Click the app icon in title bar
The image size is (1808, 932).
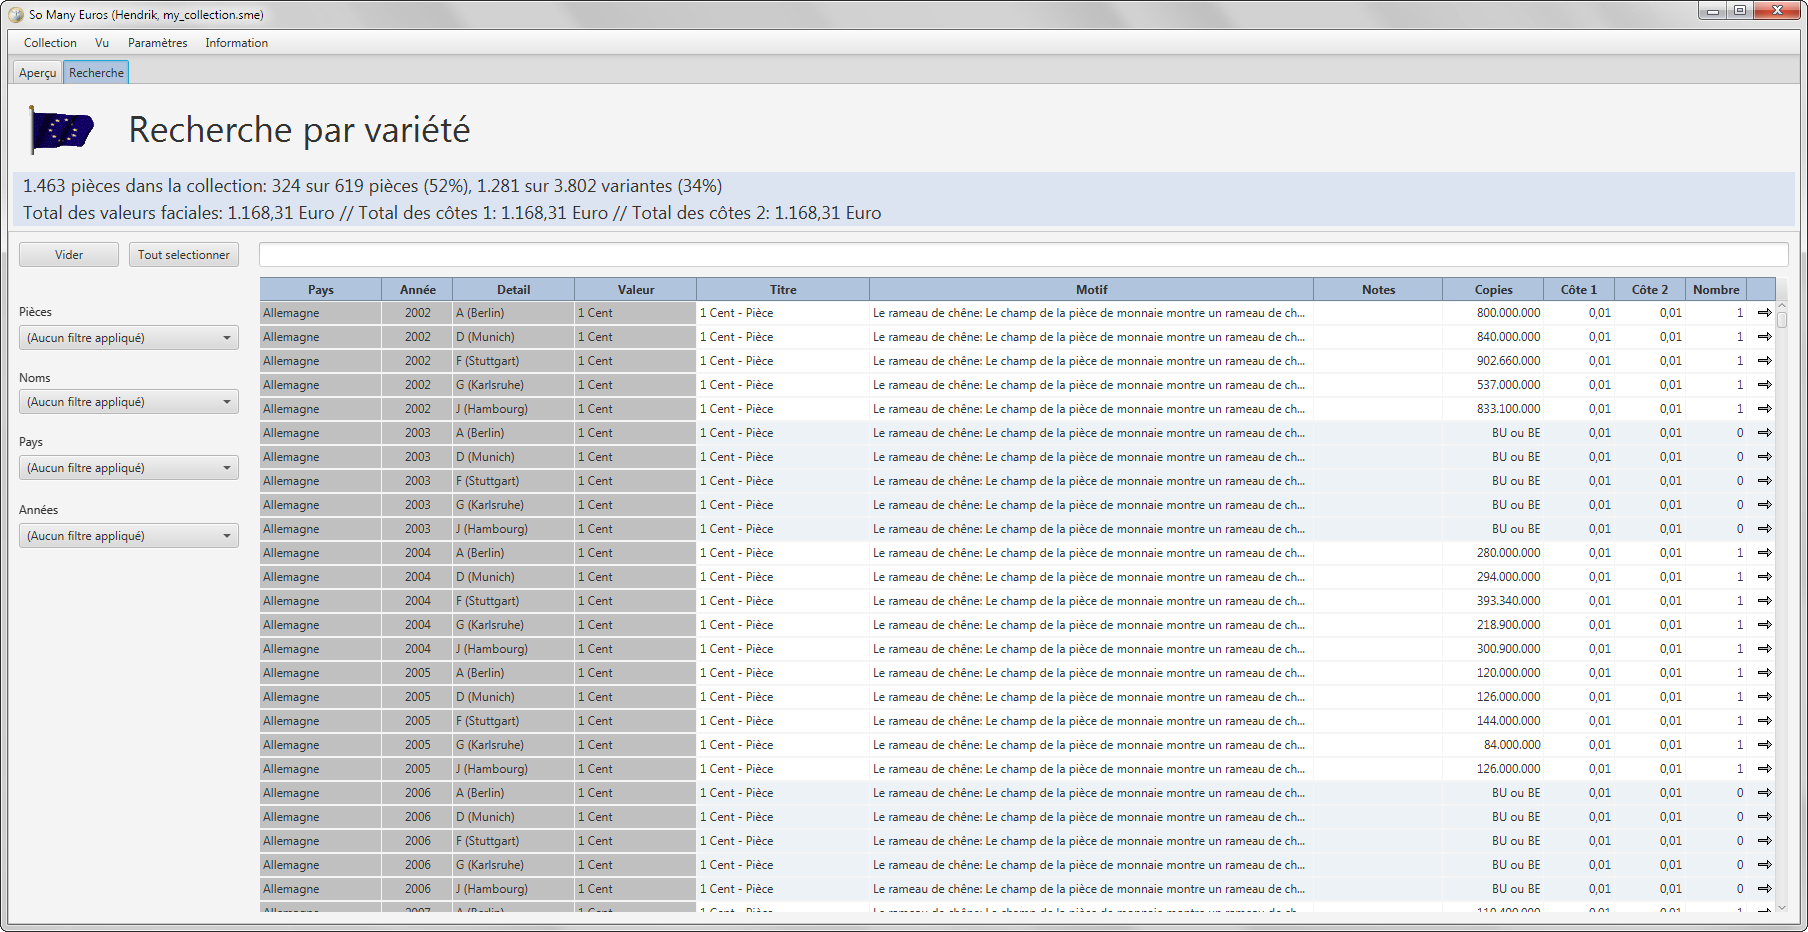(x=16, y=15)
